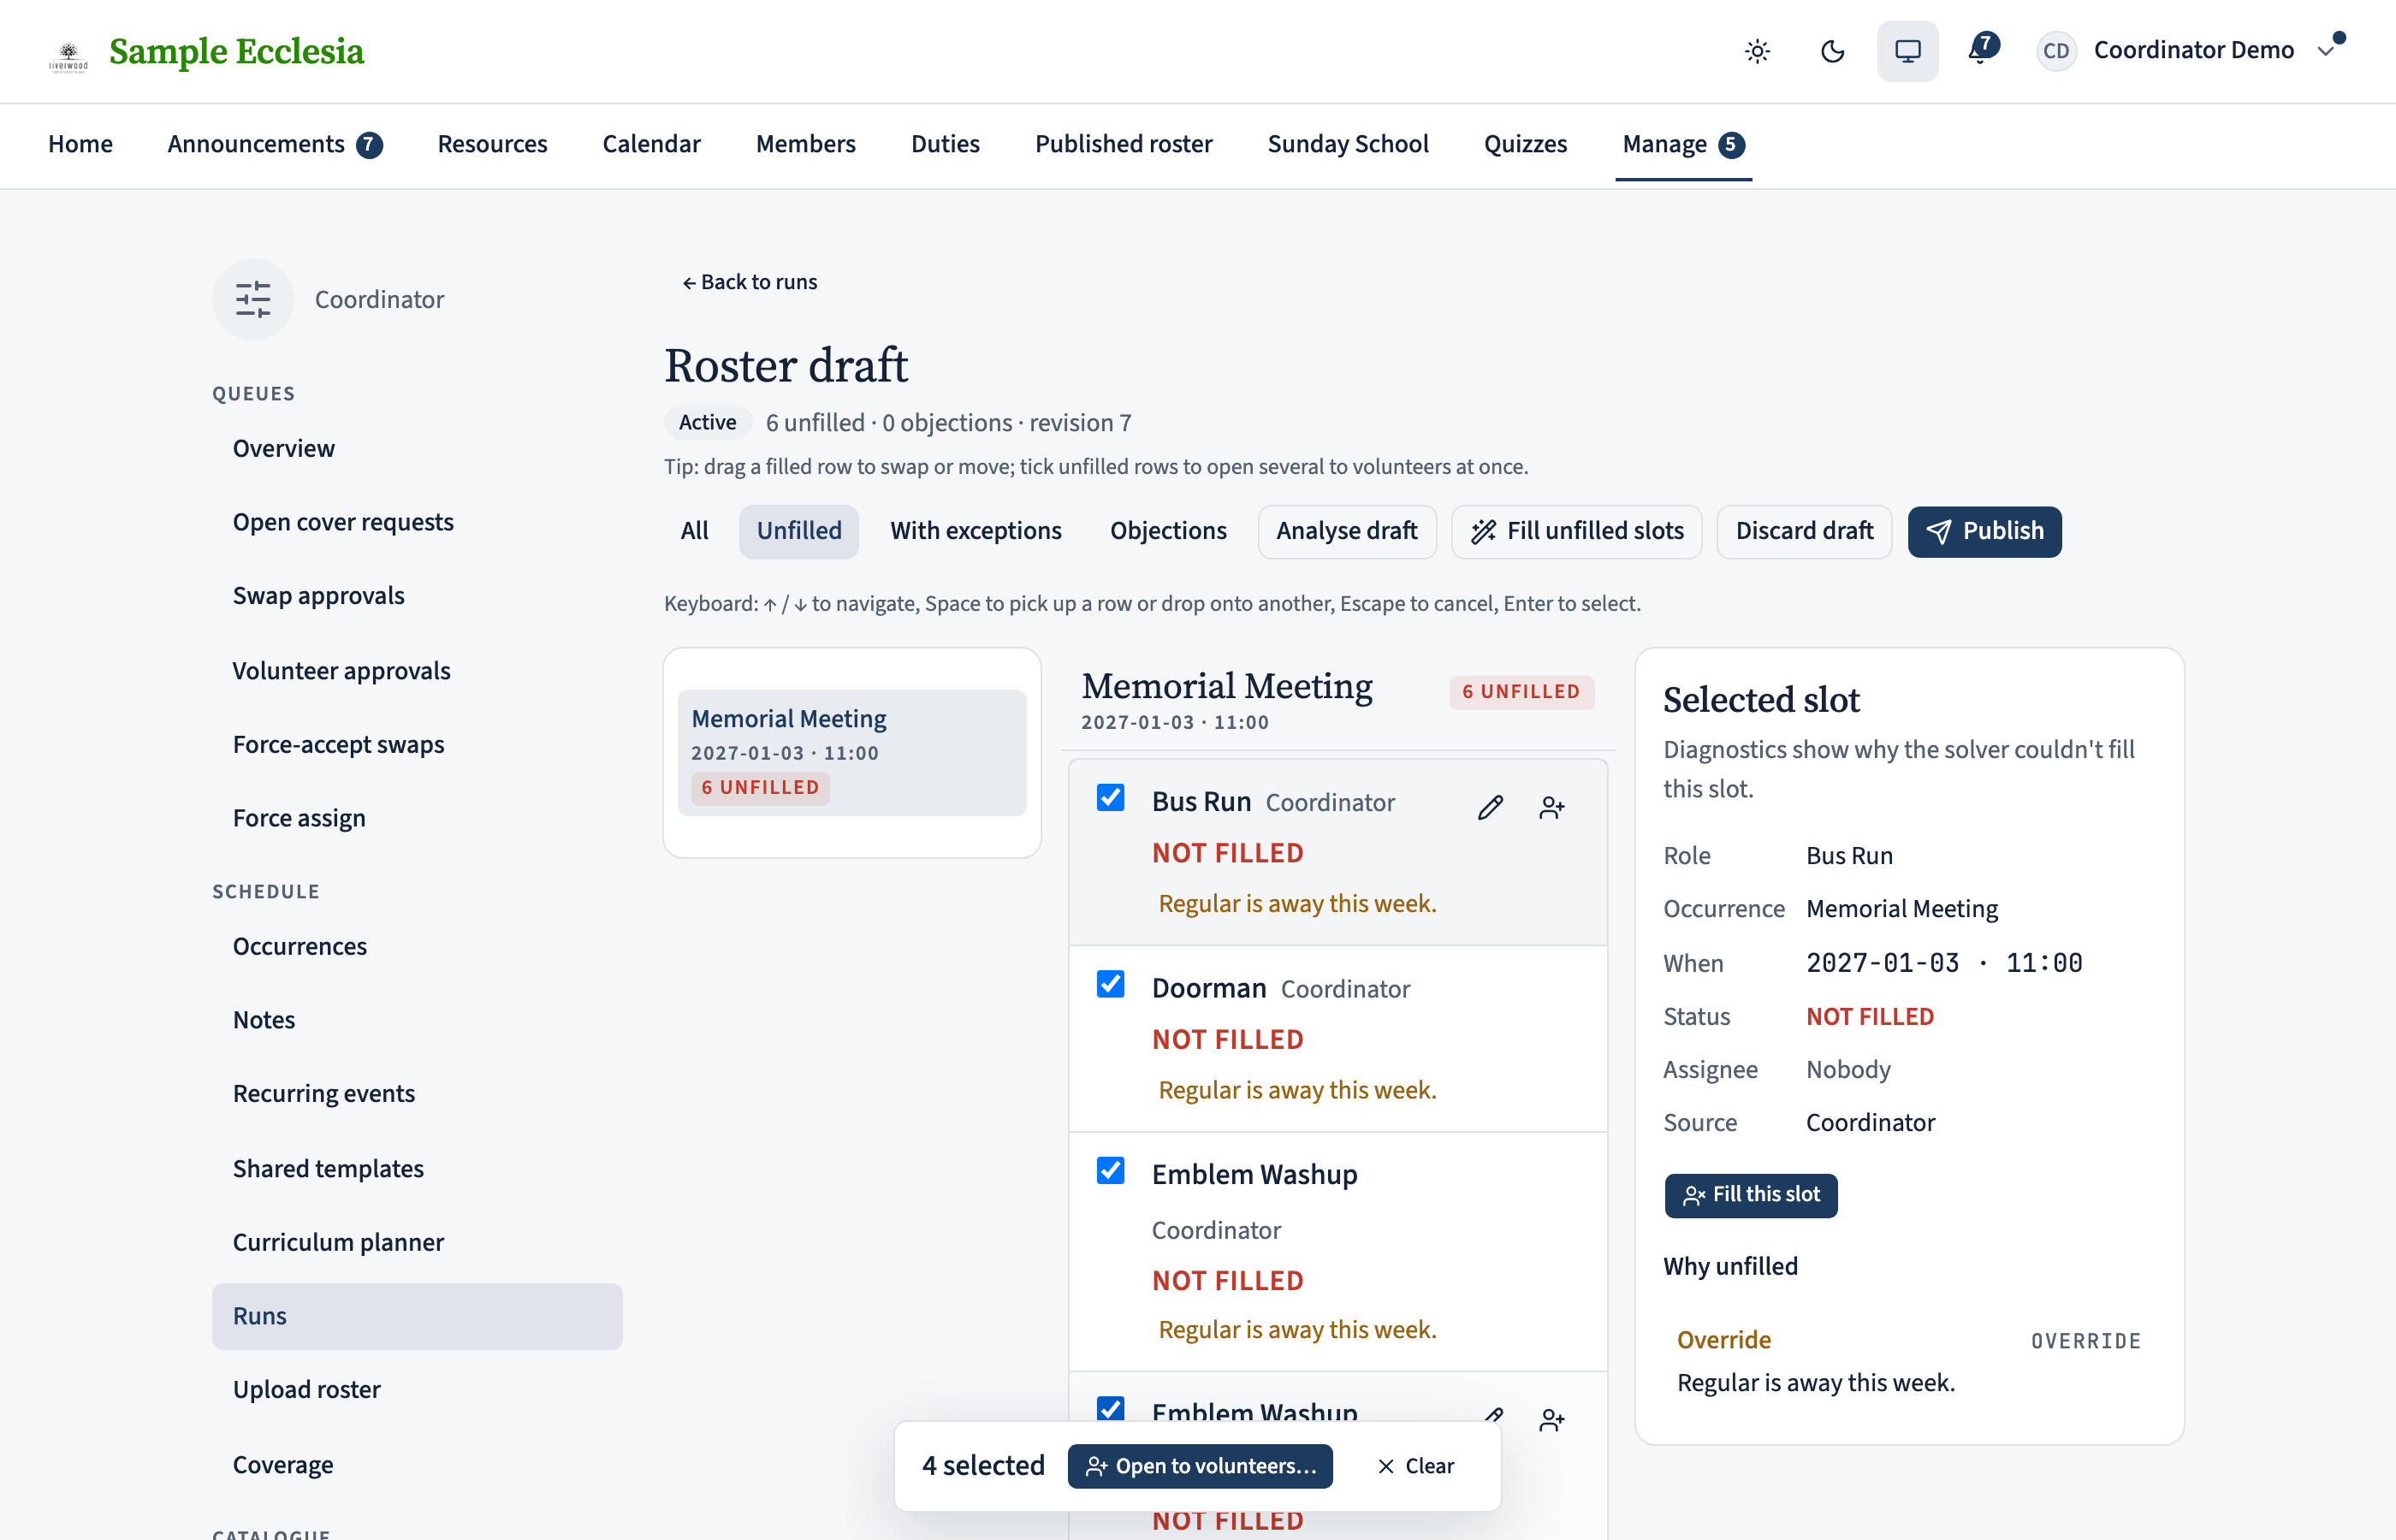Open the Sunday School tab

[x=1348, y=144]
